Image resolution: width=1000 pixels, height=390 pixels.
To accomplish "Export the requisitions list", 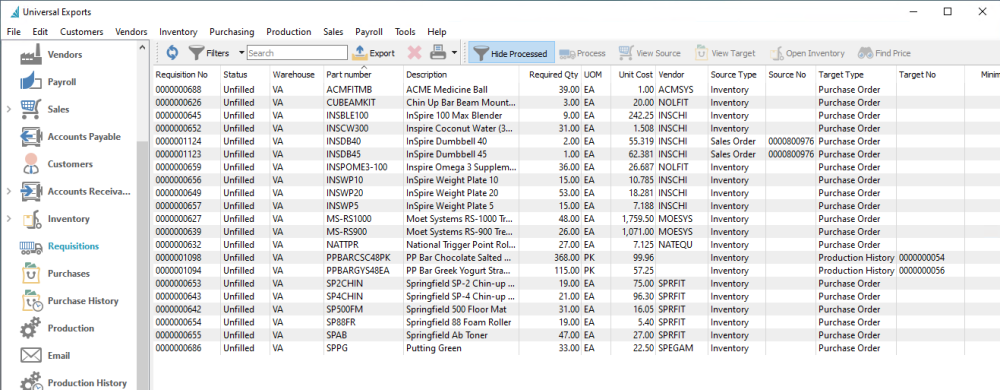I will point(374,53).
